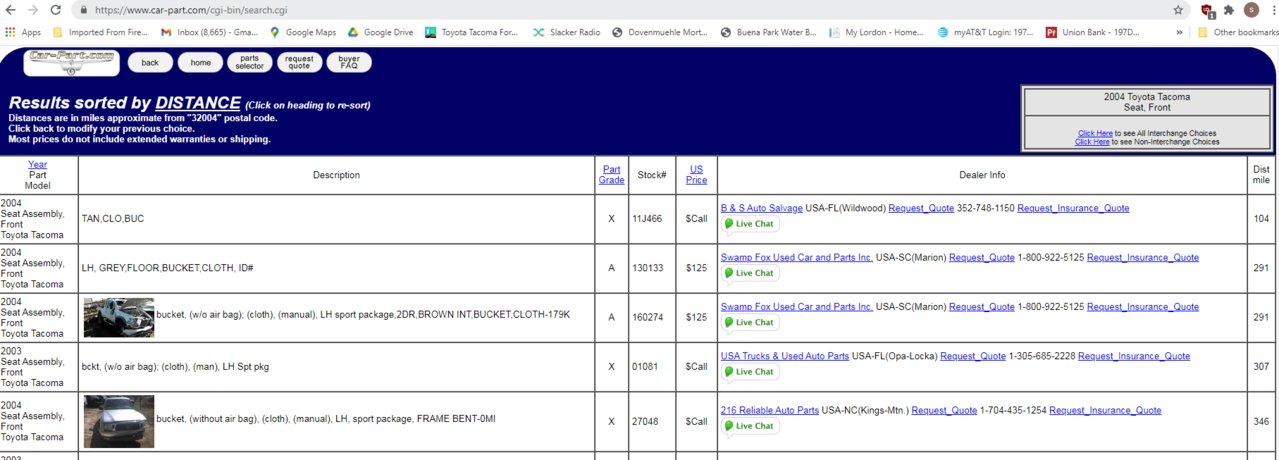Viewport: 1279px width, 460px height.
Task: Open the Toyota Tacoma Forum bookmark
Action: [x=472, y=32]
